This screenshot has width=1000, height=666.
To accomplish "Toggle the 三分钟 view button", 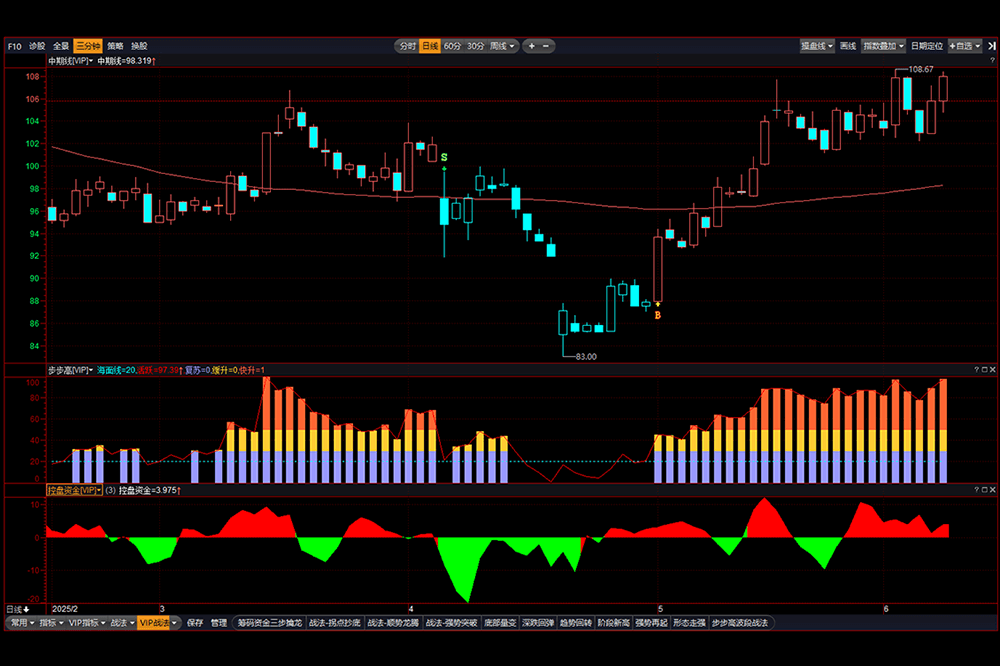I will pos(88,46).
